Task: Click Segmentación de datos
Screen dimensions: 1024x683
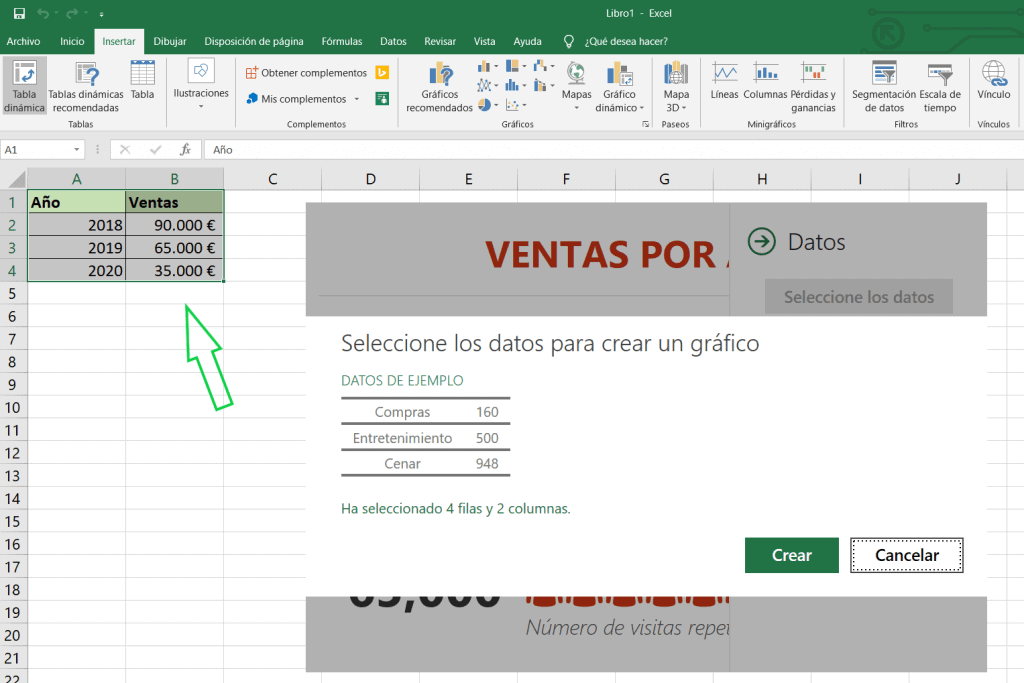Action: coord(884,87)
